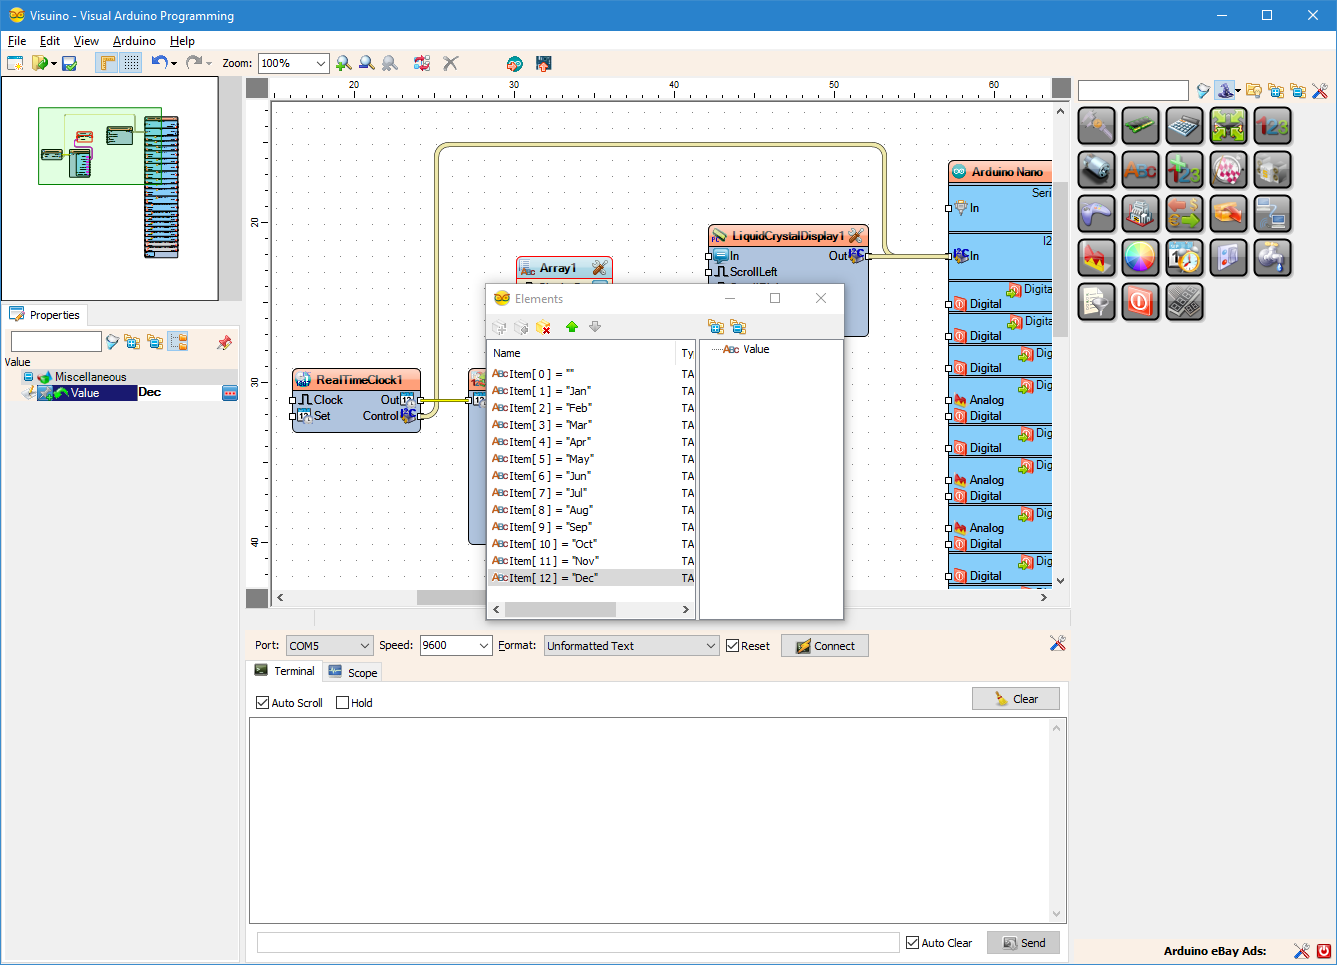Select the Properties tab
The height and width of the screenshot is (965, 1337).
point(45,315)
